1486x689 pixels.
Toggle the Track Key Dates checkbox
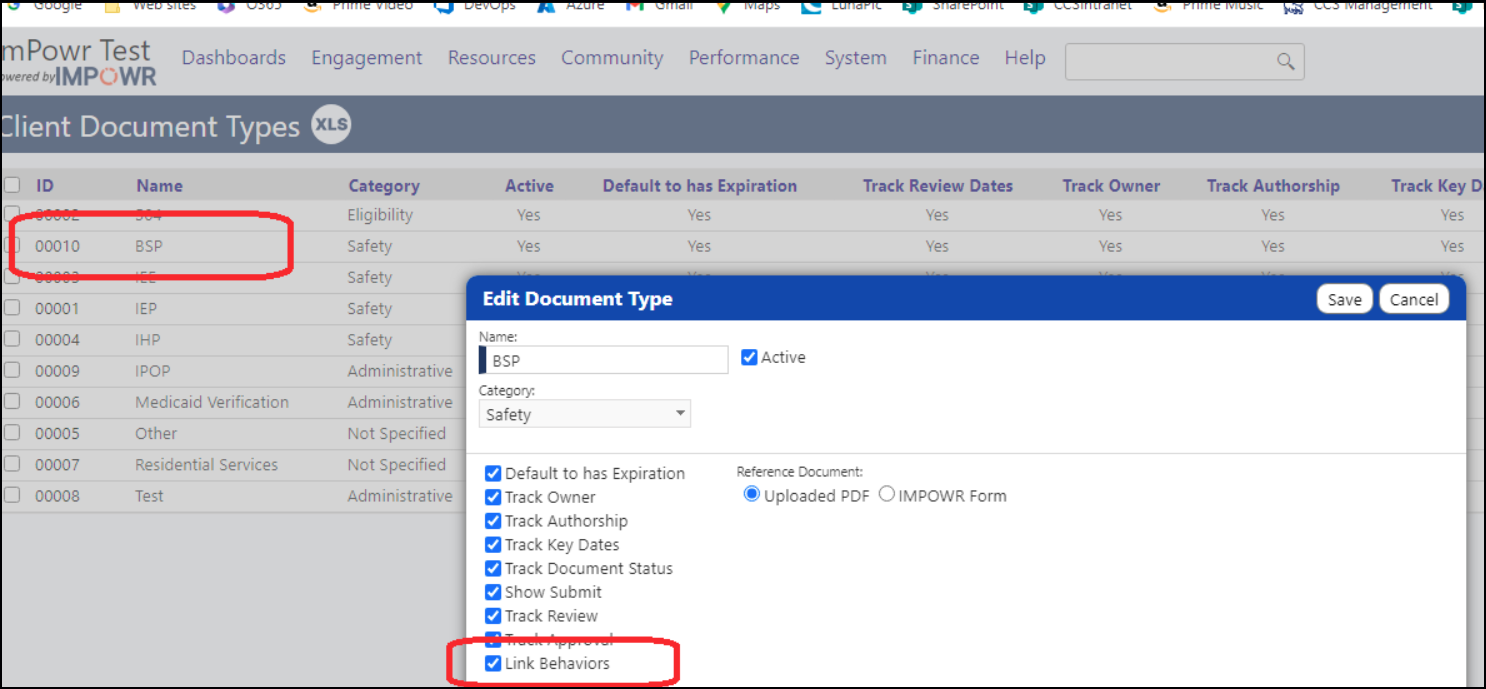(493, 545)
